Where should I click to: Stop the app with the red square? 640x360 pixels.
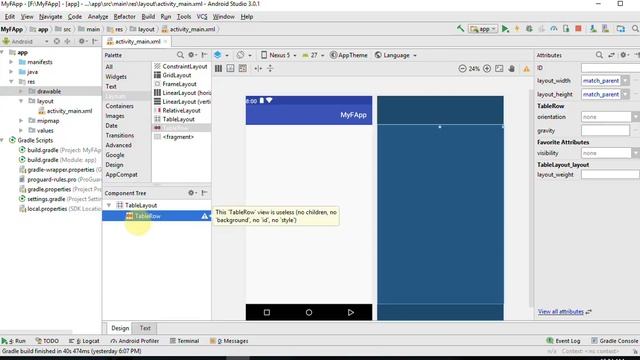pos(578,29)
